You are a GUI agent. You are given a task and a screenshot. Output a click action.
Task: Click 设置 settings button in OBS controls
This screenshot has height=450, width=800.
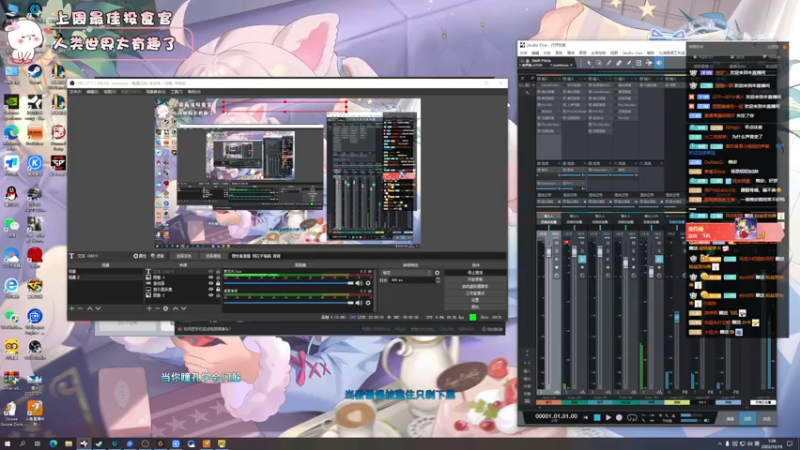pos(475,300)
